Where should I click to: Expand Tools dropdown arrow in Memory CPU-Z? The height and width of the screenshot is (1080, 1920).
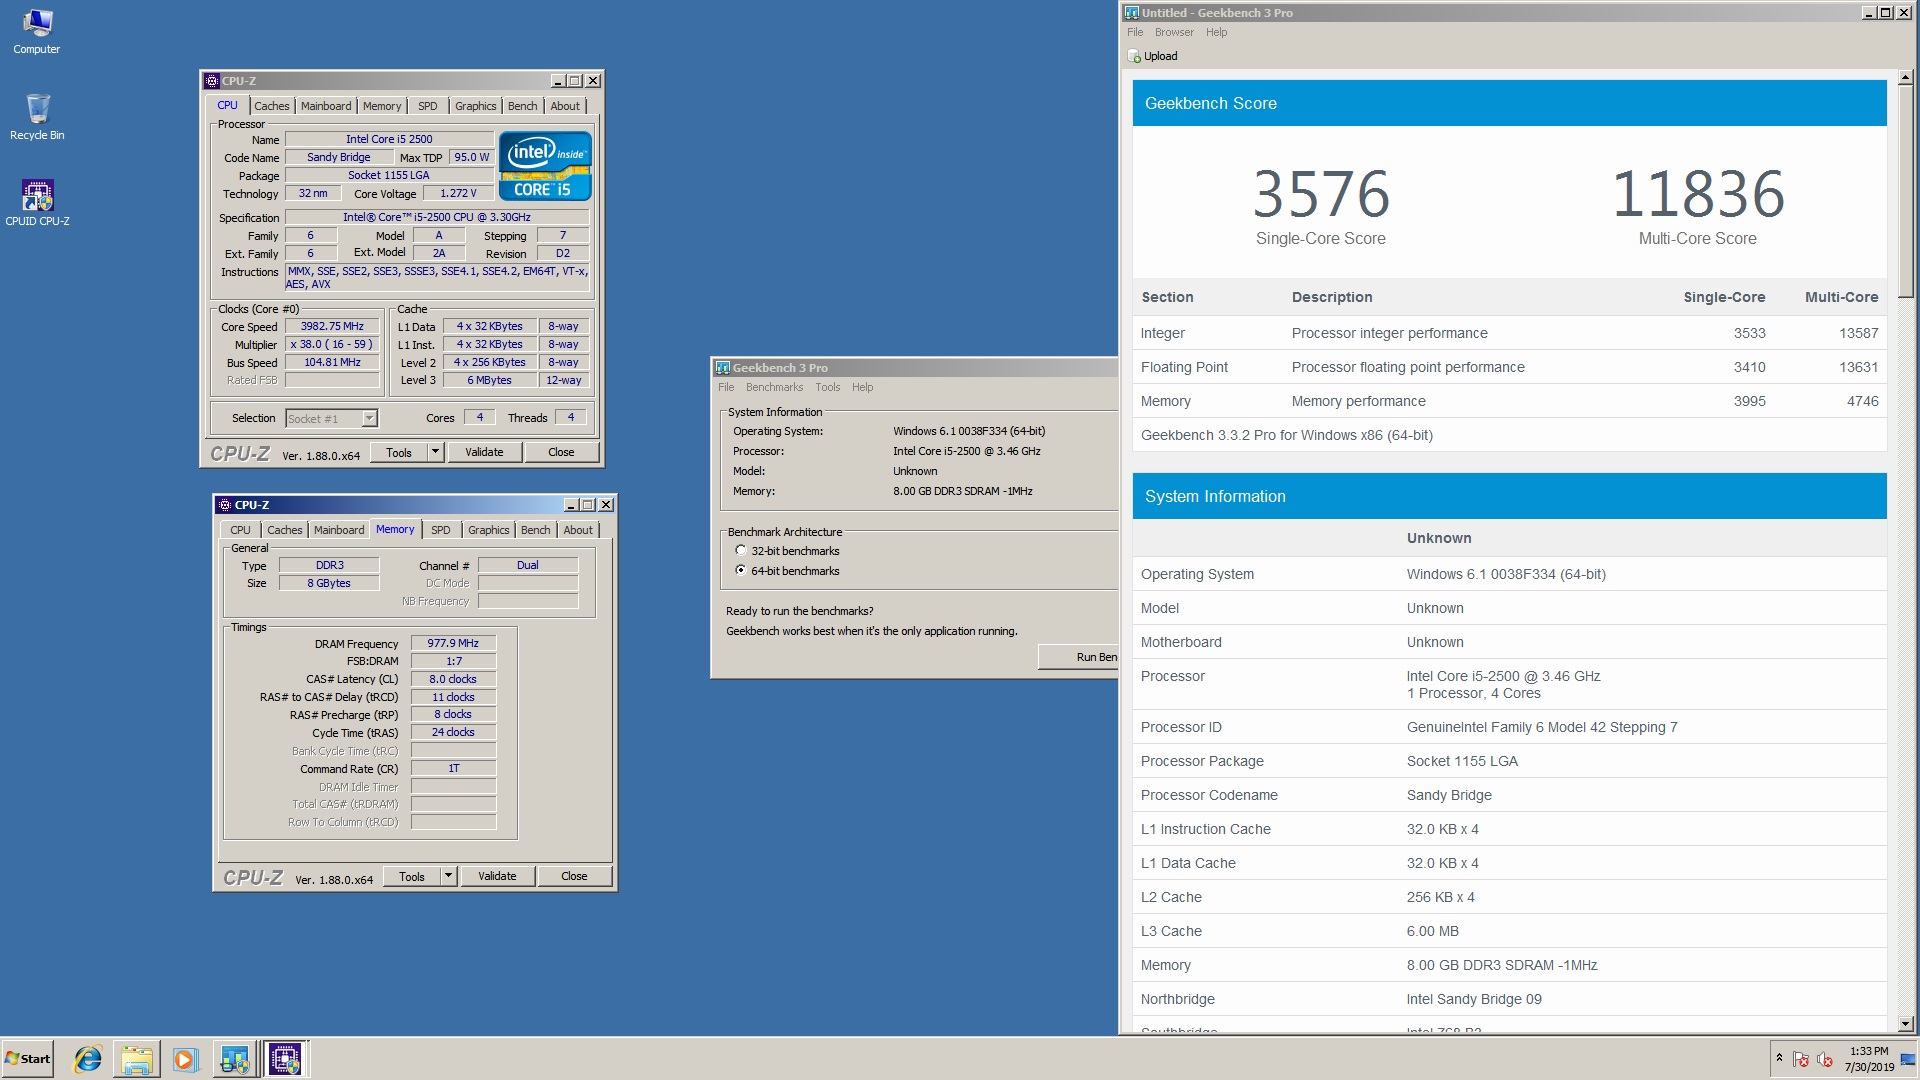coord(448,876)
